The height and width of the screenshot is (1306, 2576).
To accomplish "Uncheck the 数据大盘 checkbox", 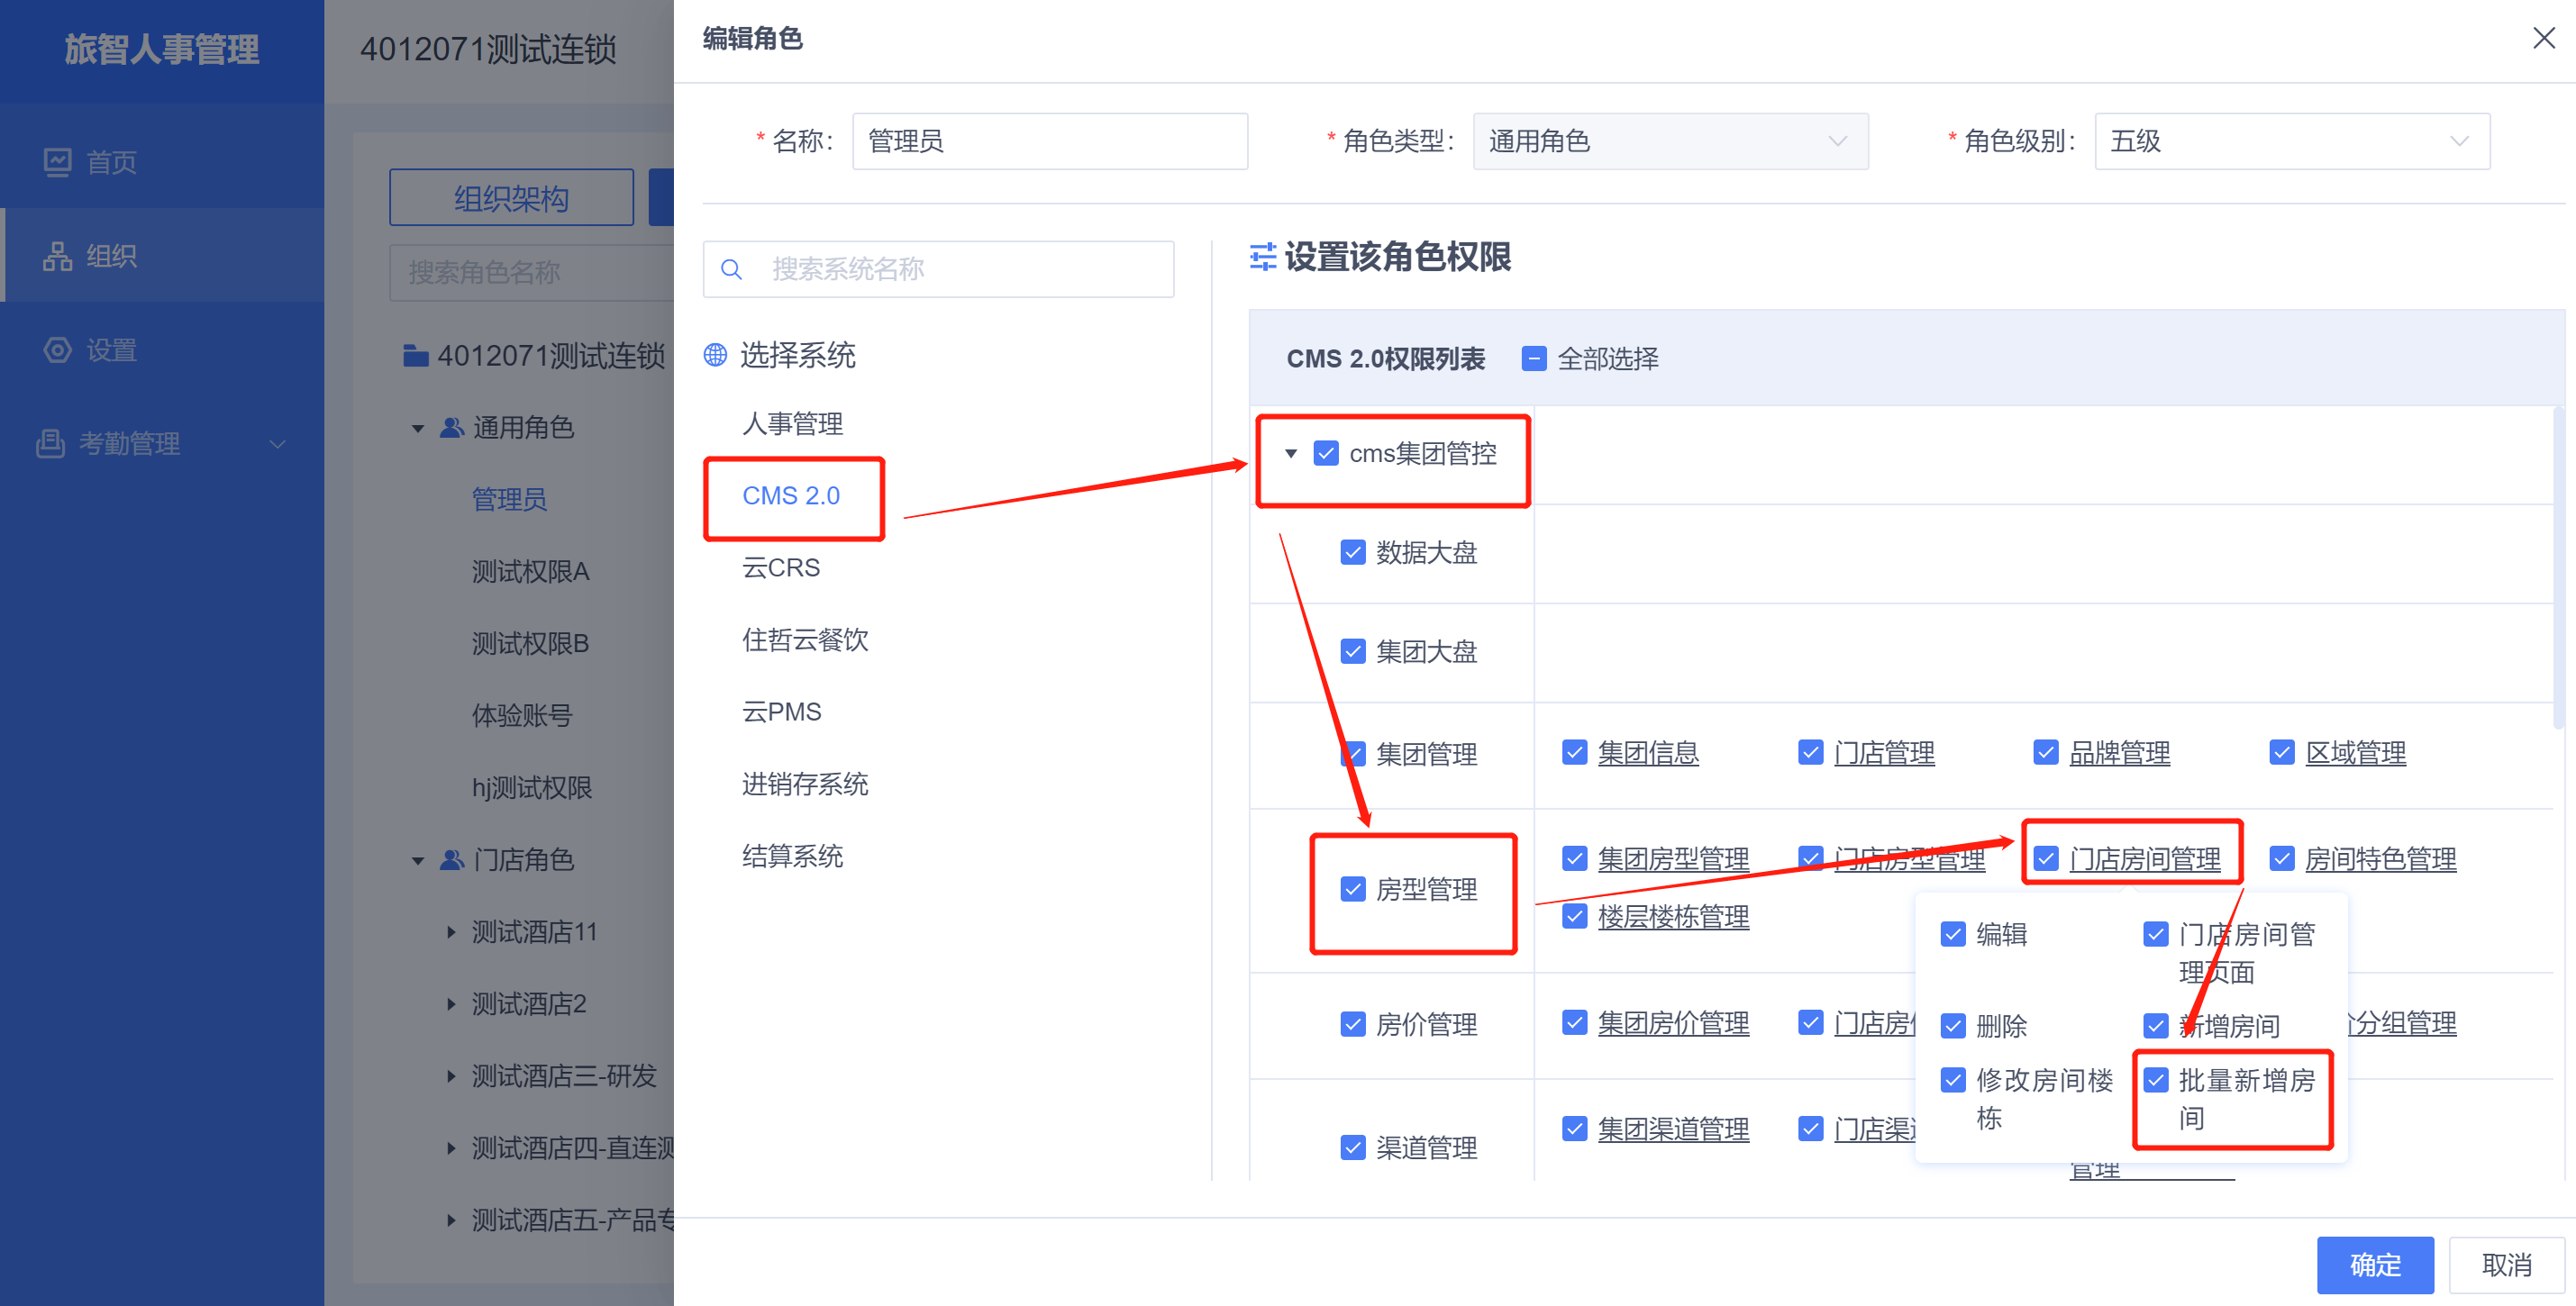I will [1353, 553].
